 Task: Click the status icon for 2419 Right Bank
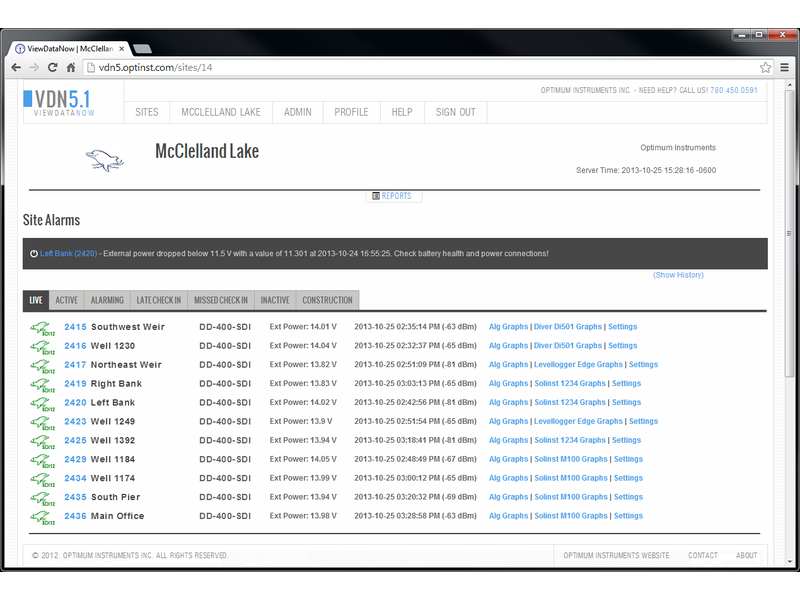click(42, 385)
